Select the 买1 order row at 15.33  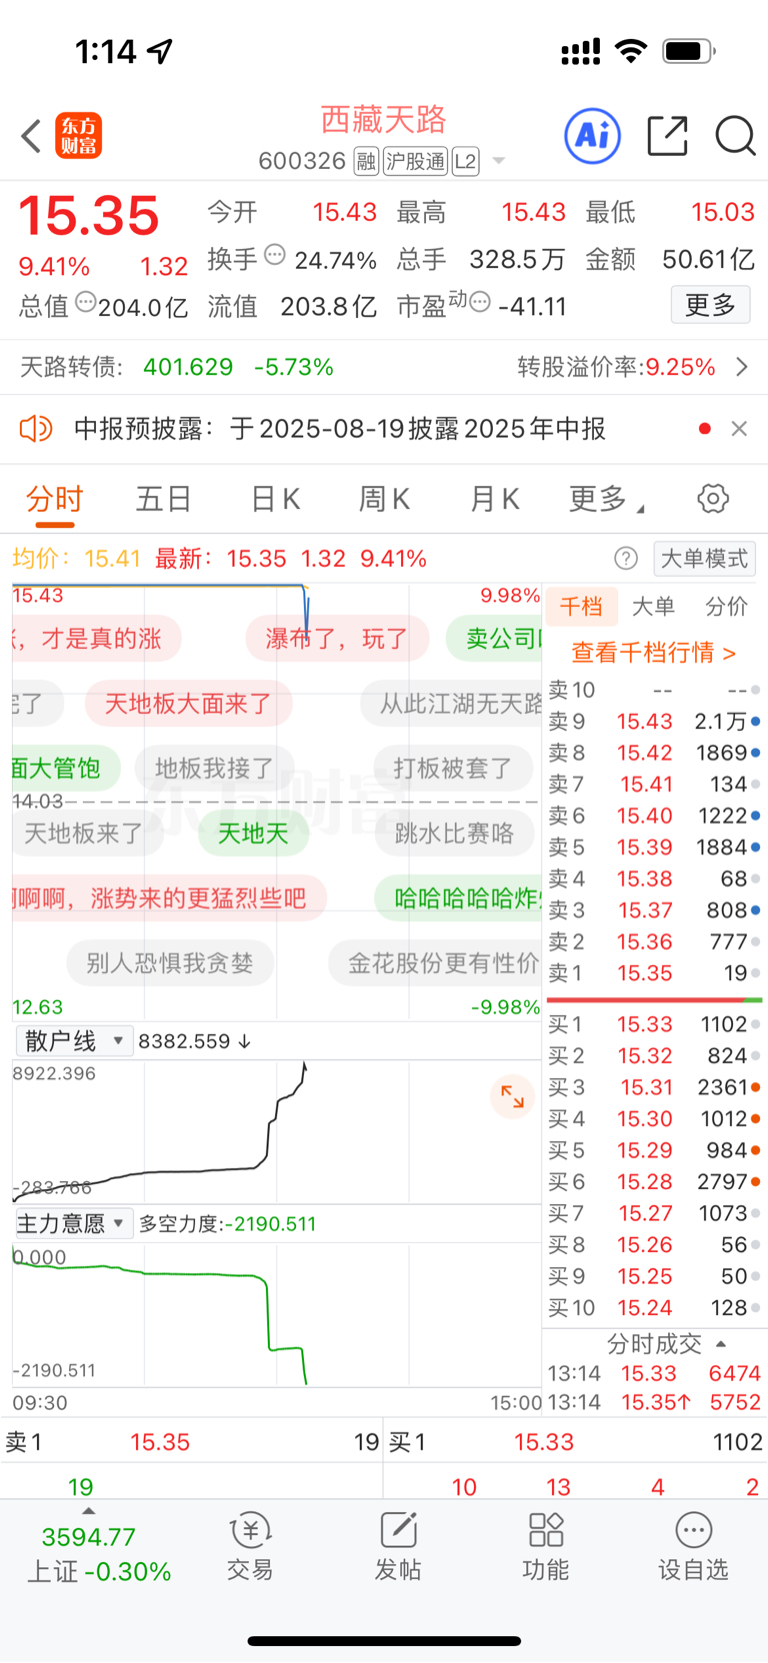pyautogui.click(x=654, y=1024)
